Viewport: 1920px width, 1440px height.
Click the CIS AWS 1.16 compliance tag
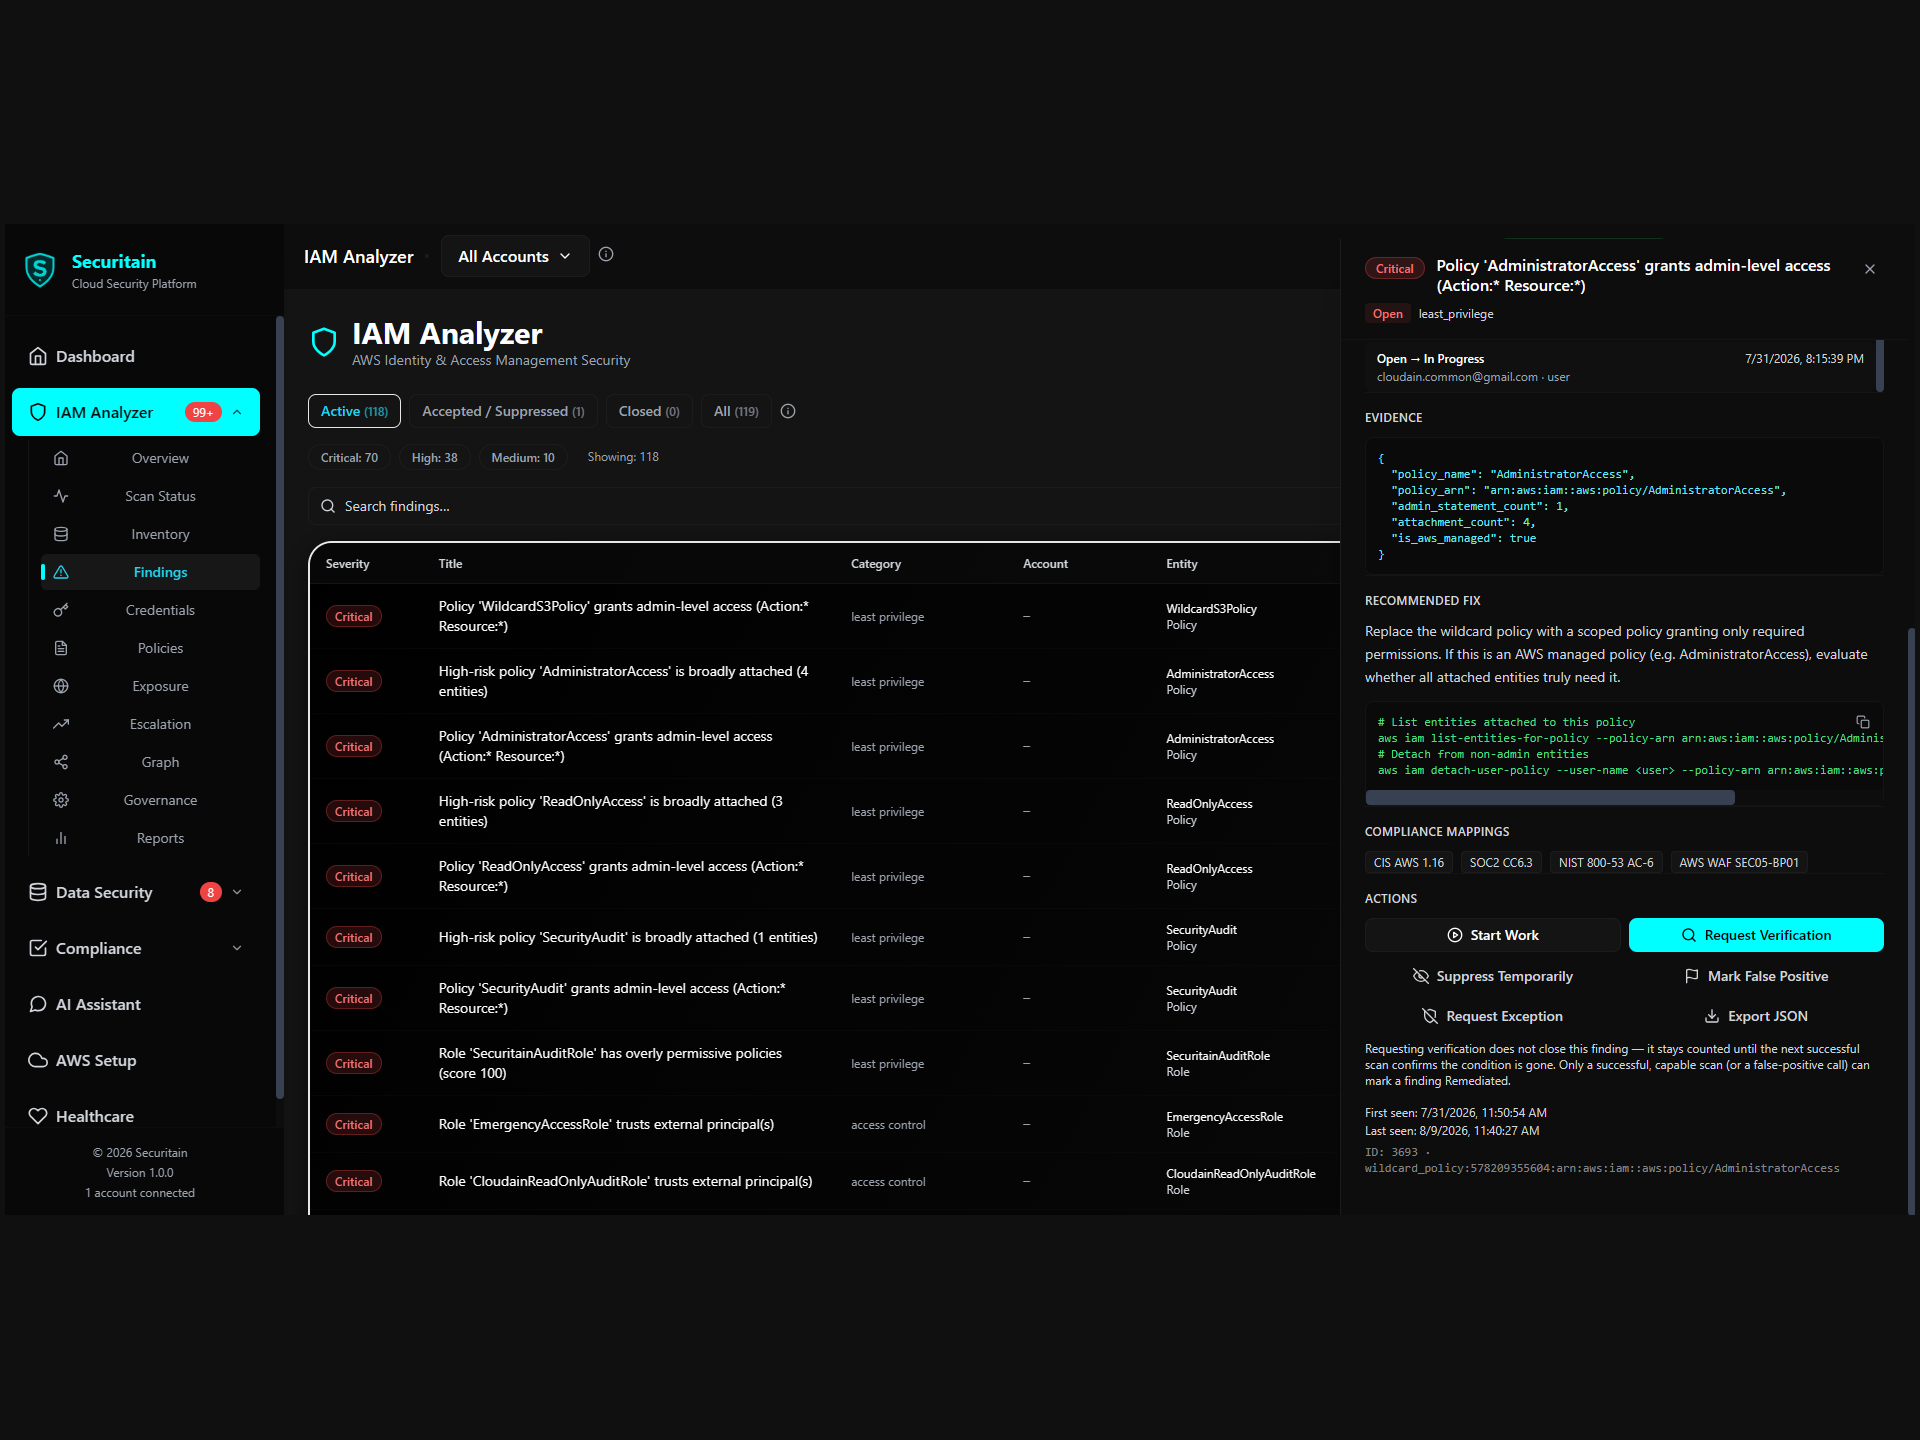coord(1409,863)
